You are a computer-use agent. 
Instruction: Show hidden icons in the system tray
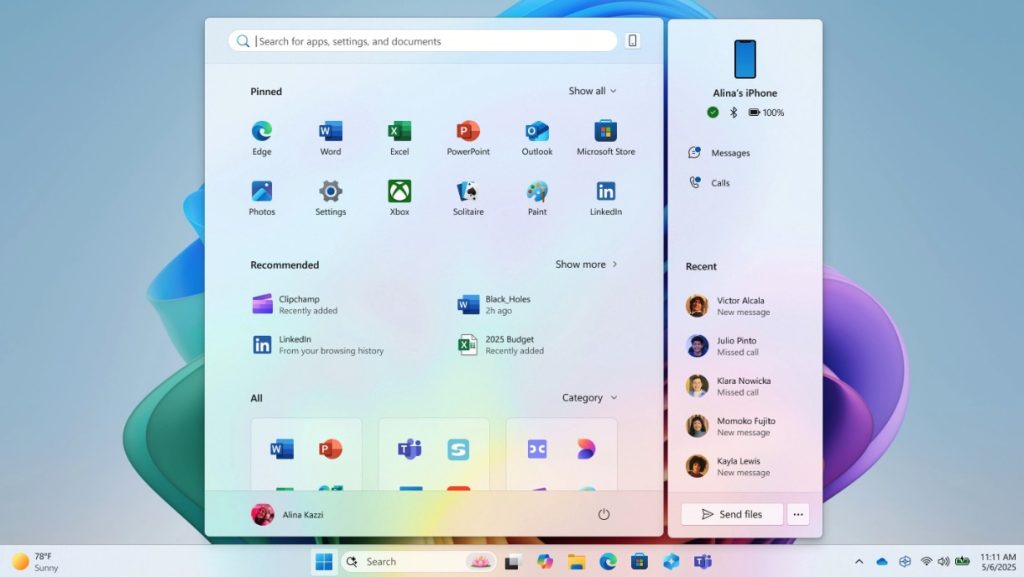coord(859,561)
